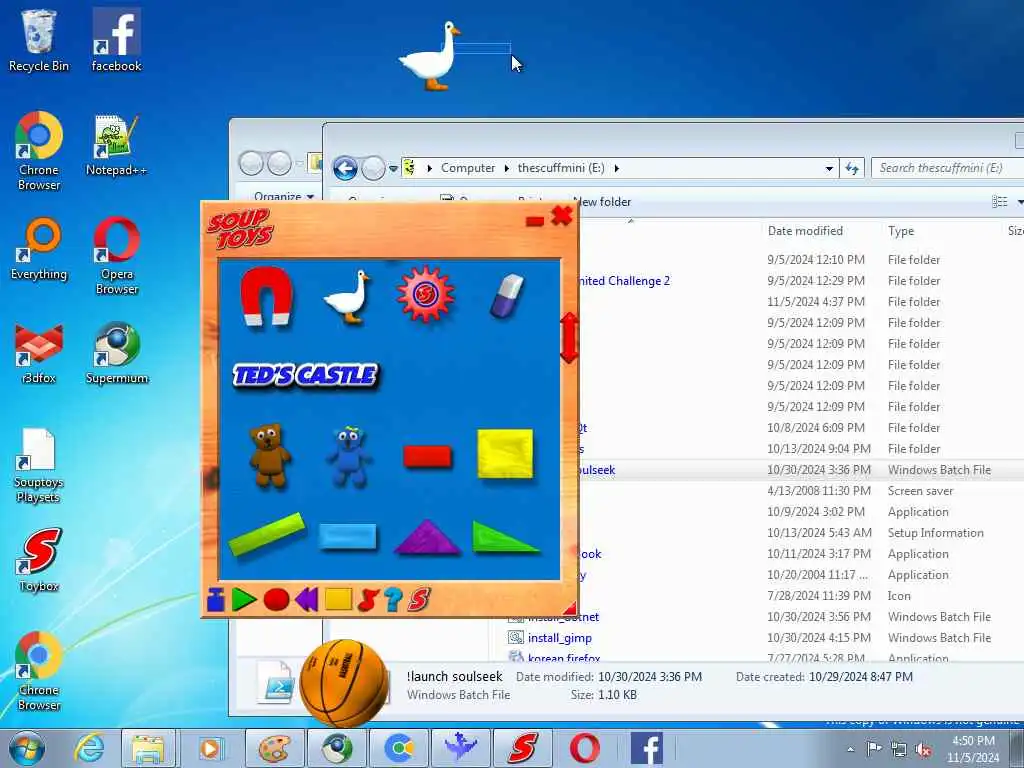Choose the light blue rectangle block
The height and width of the screenshot is (768, 1024).
coord(348,536)
